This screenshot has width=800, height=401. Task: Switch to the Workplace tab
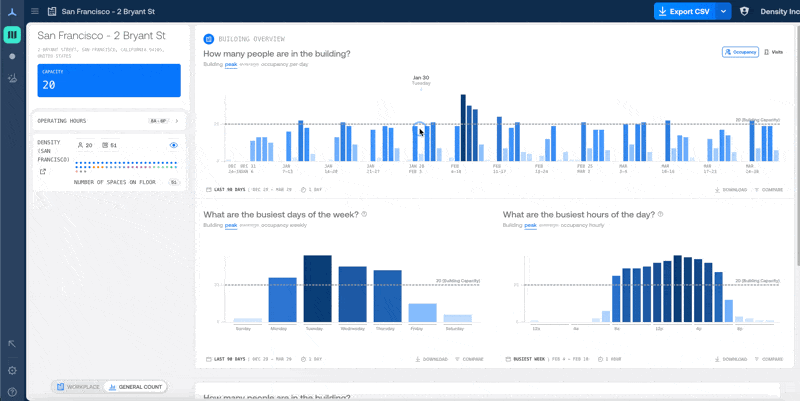[x=78, y=387]
